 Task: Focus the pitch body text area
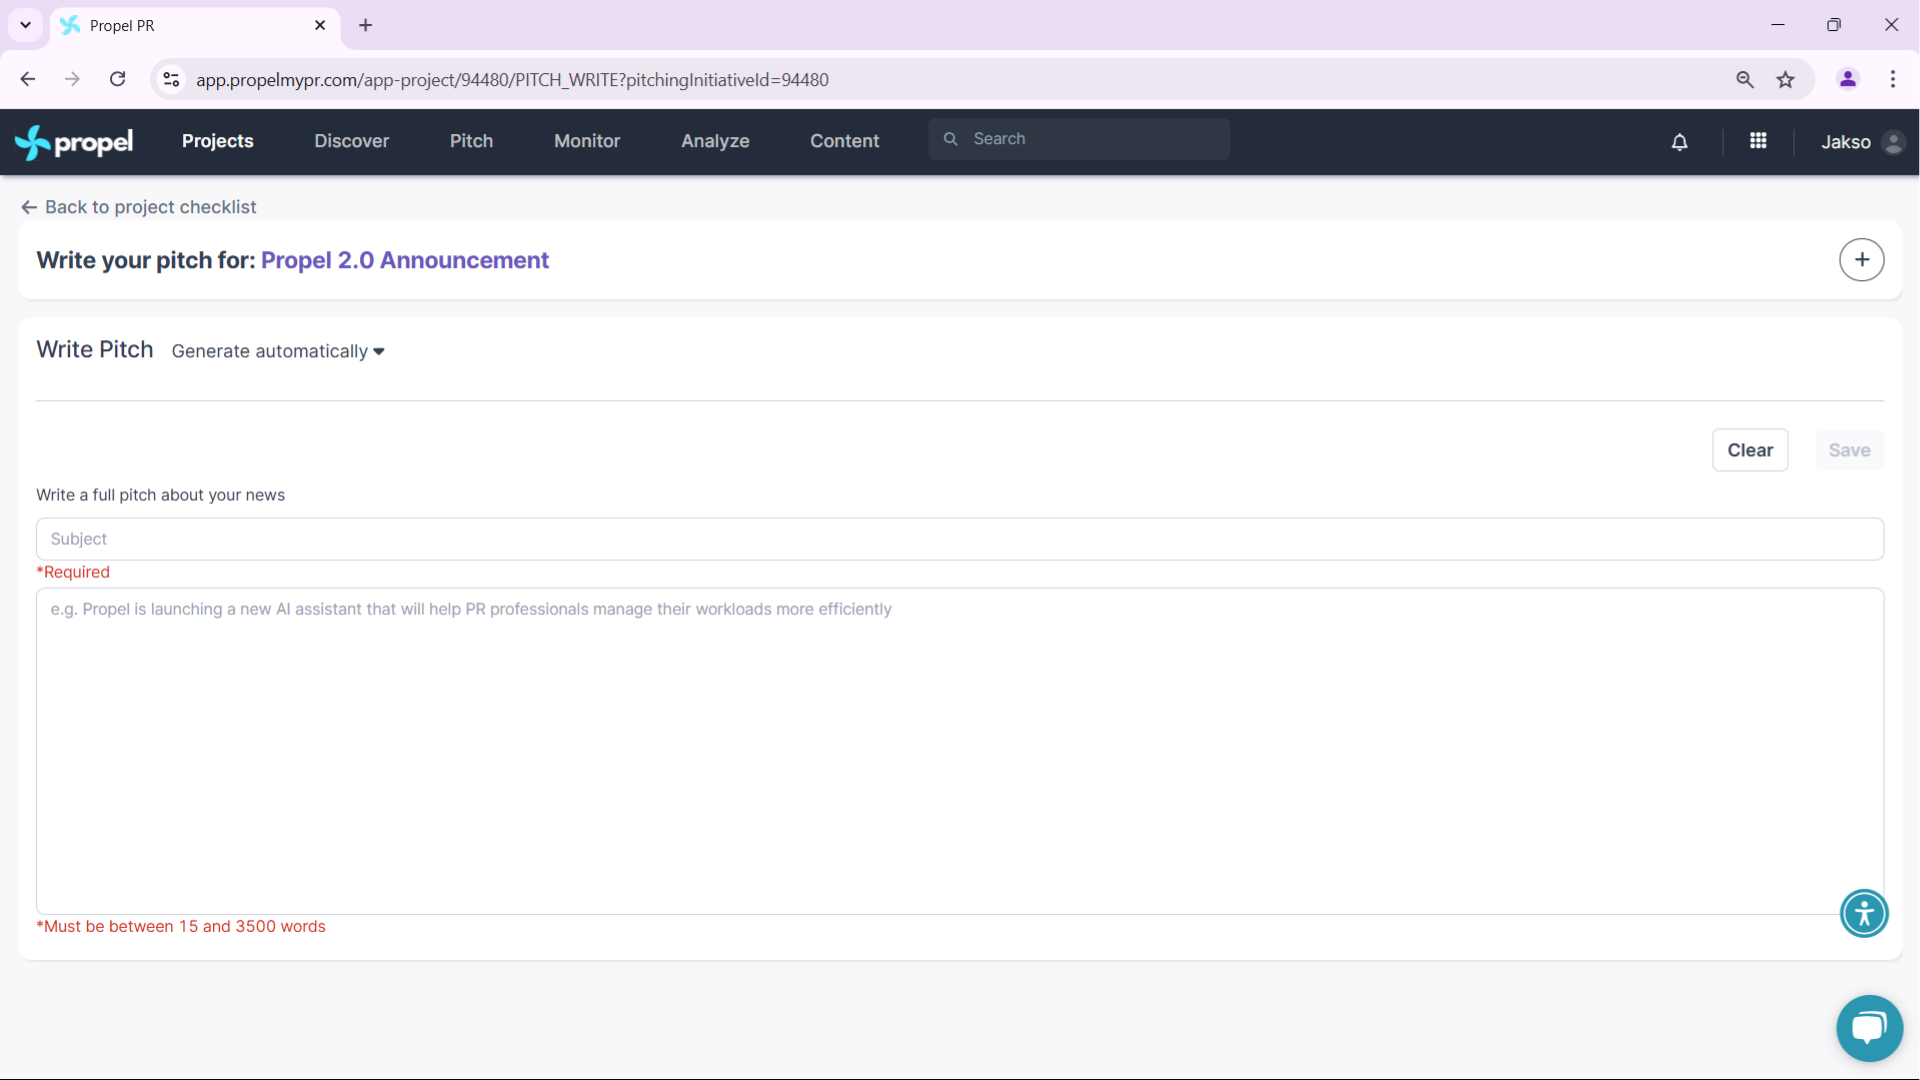coord(960,751)
